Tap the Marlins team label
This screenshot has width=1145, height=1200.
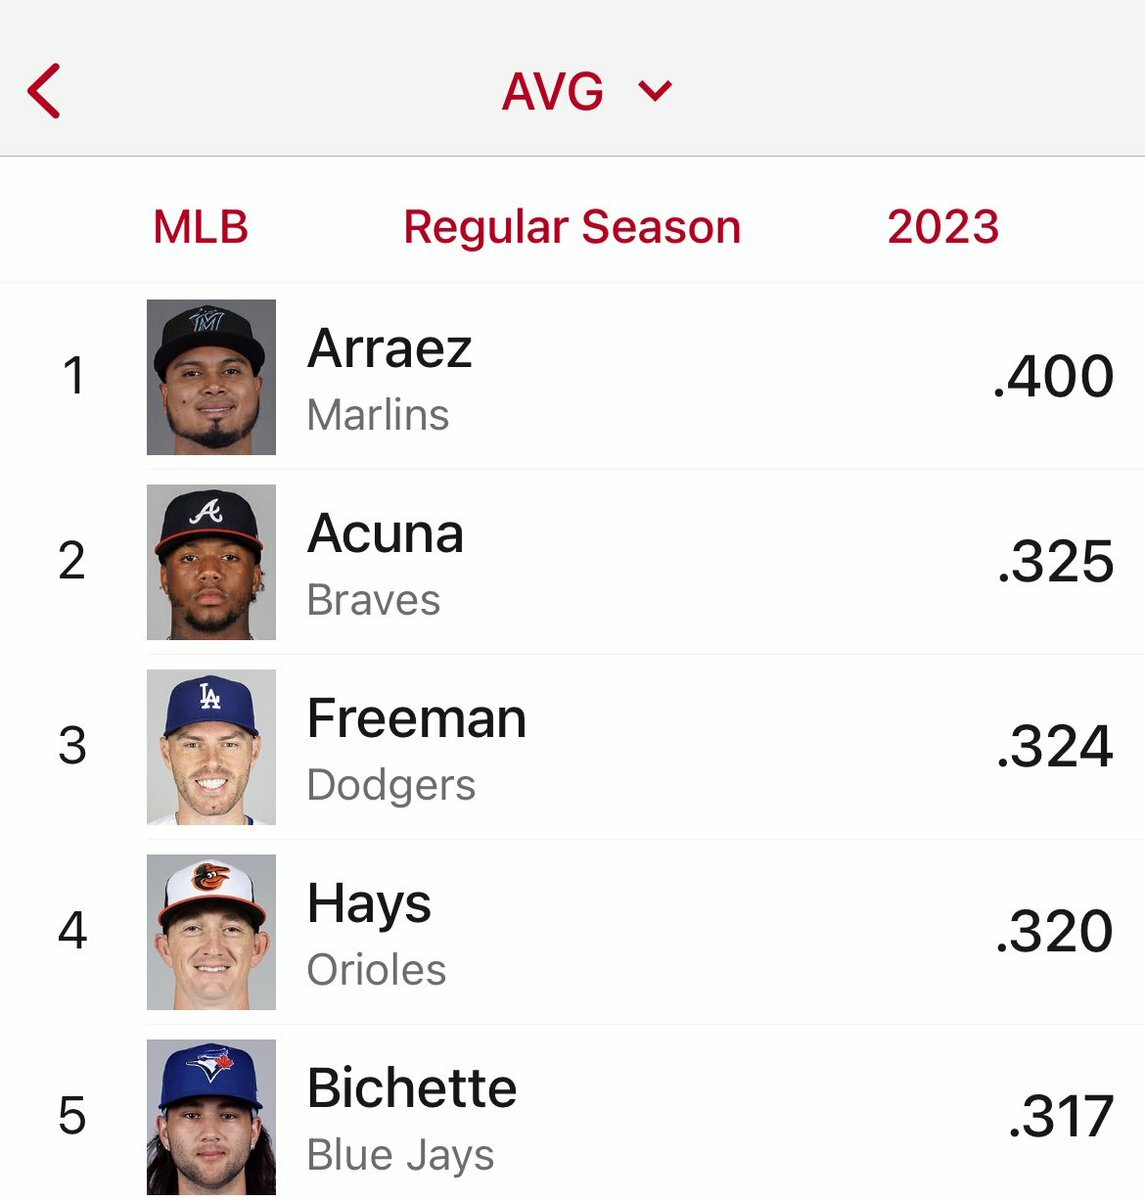[378, 415]
